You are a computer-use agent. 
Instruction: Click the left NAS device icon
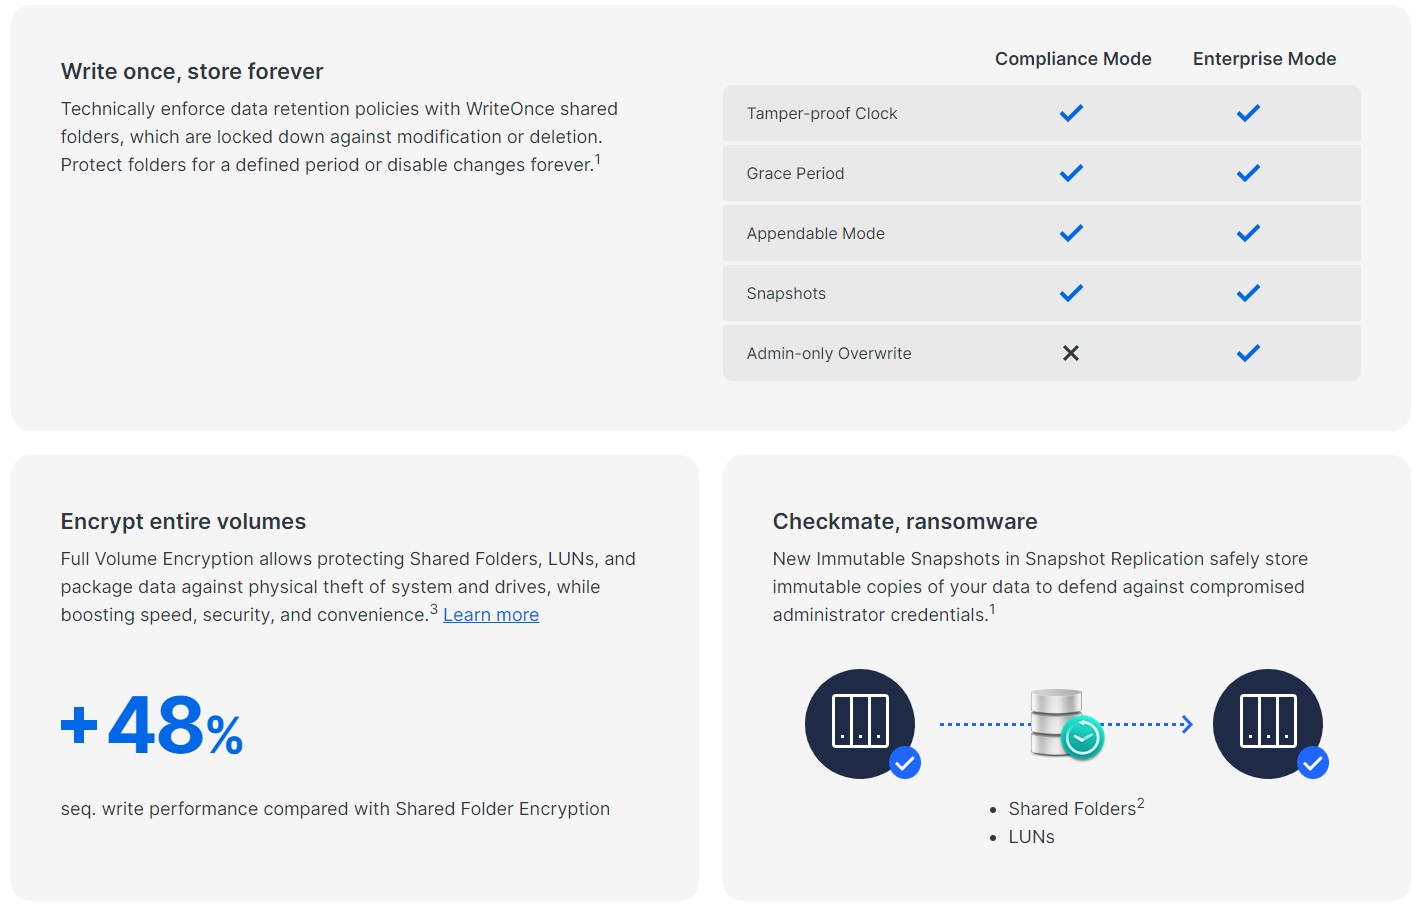click(x=861, y=723)
